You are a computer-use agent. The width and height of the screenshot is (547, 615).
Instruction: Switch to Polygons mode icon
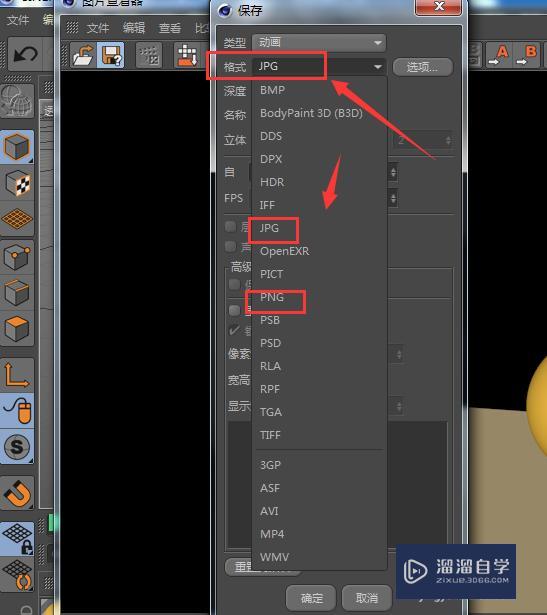[x=17, y=329]
